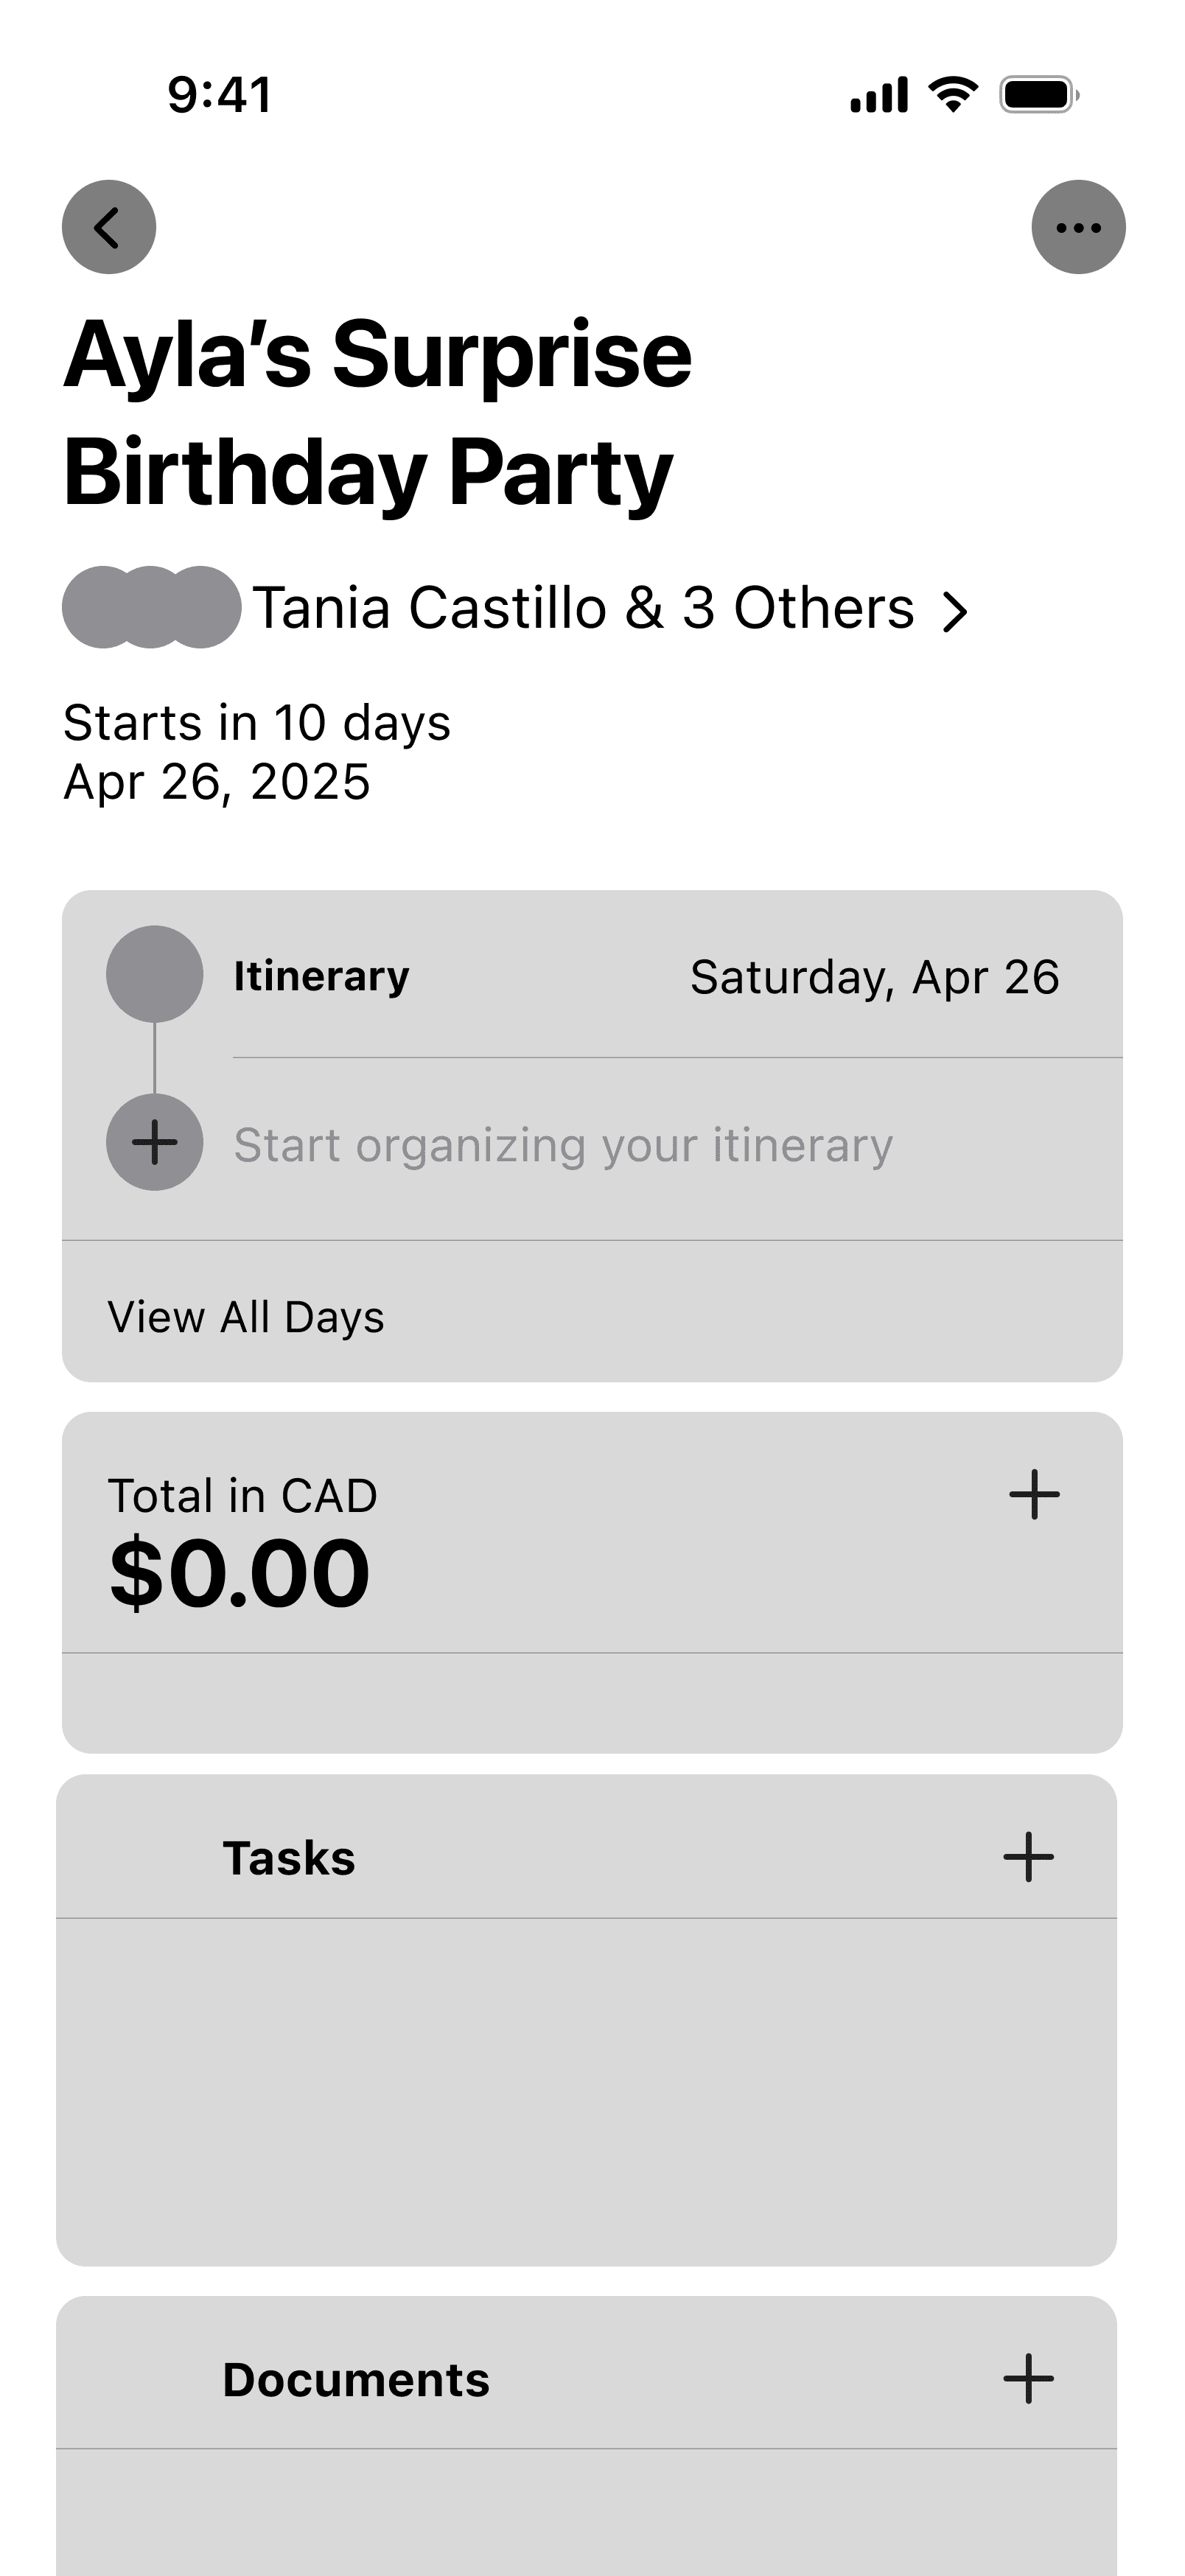Open the Tasks section header
The width and height of the screenshot is (1185, 2576).
(288, 1858)
